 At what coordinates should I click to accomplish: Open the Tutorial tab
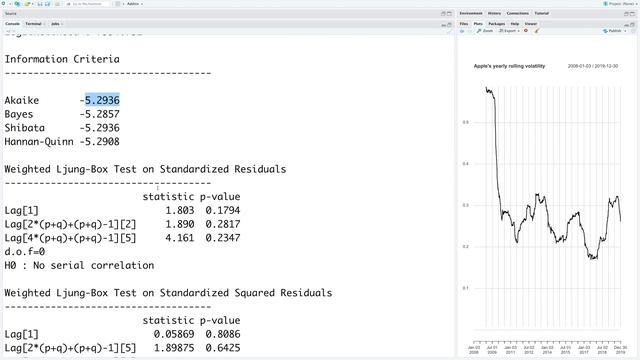click(542, 13)
